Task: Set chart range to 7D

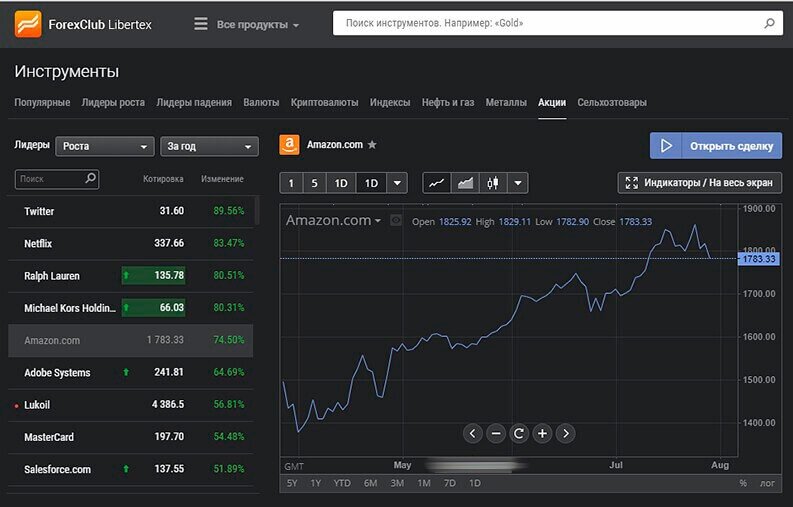Action: (x=450, y=483)
